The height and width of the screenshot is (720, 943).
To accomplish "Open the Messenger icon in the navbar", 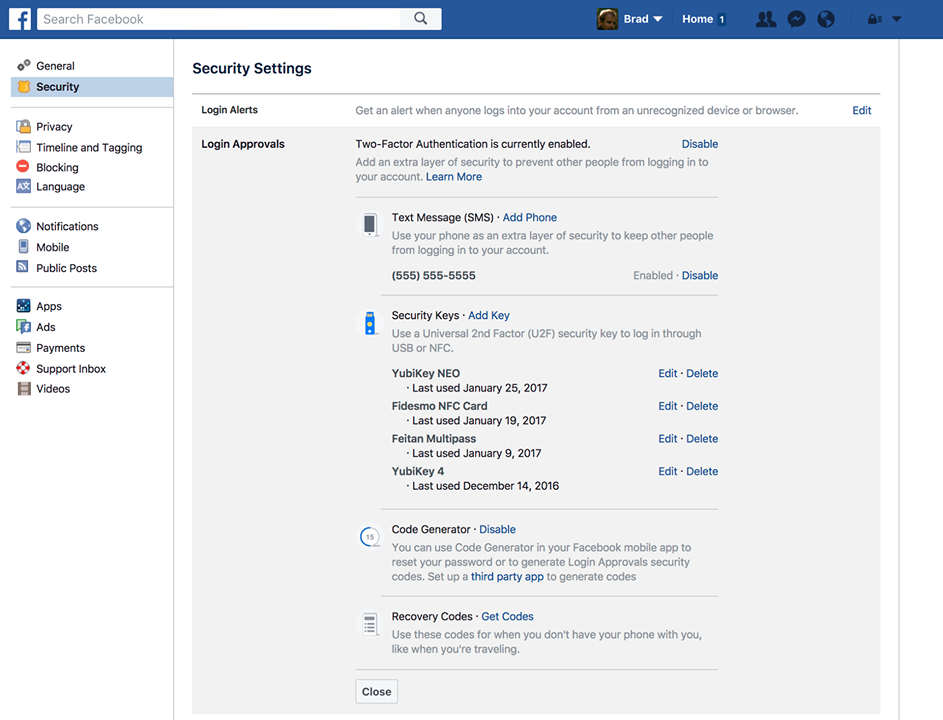I will pyautogui.click(x=796, y=18).
